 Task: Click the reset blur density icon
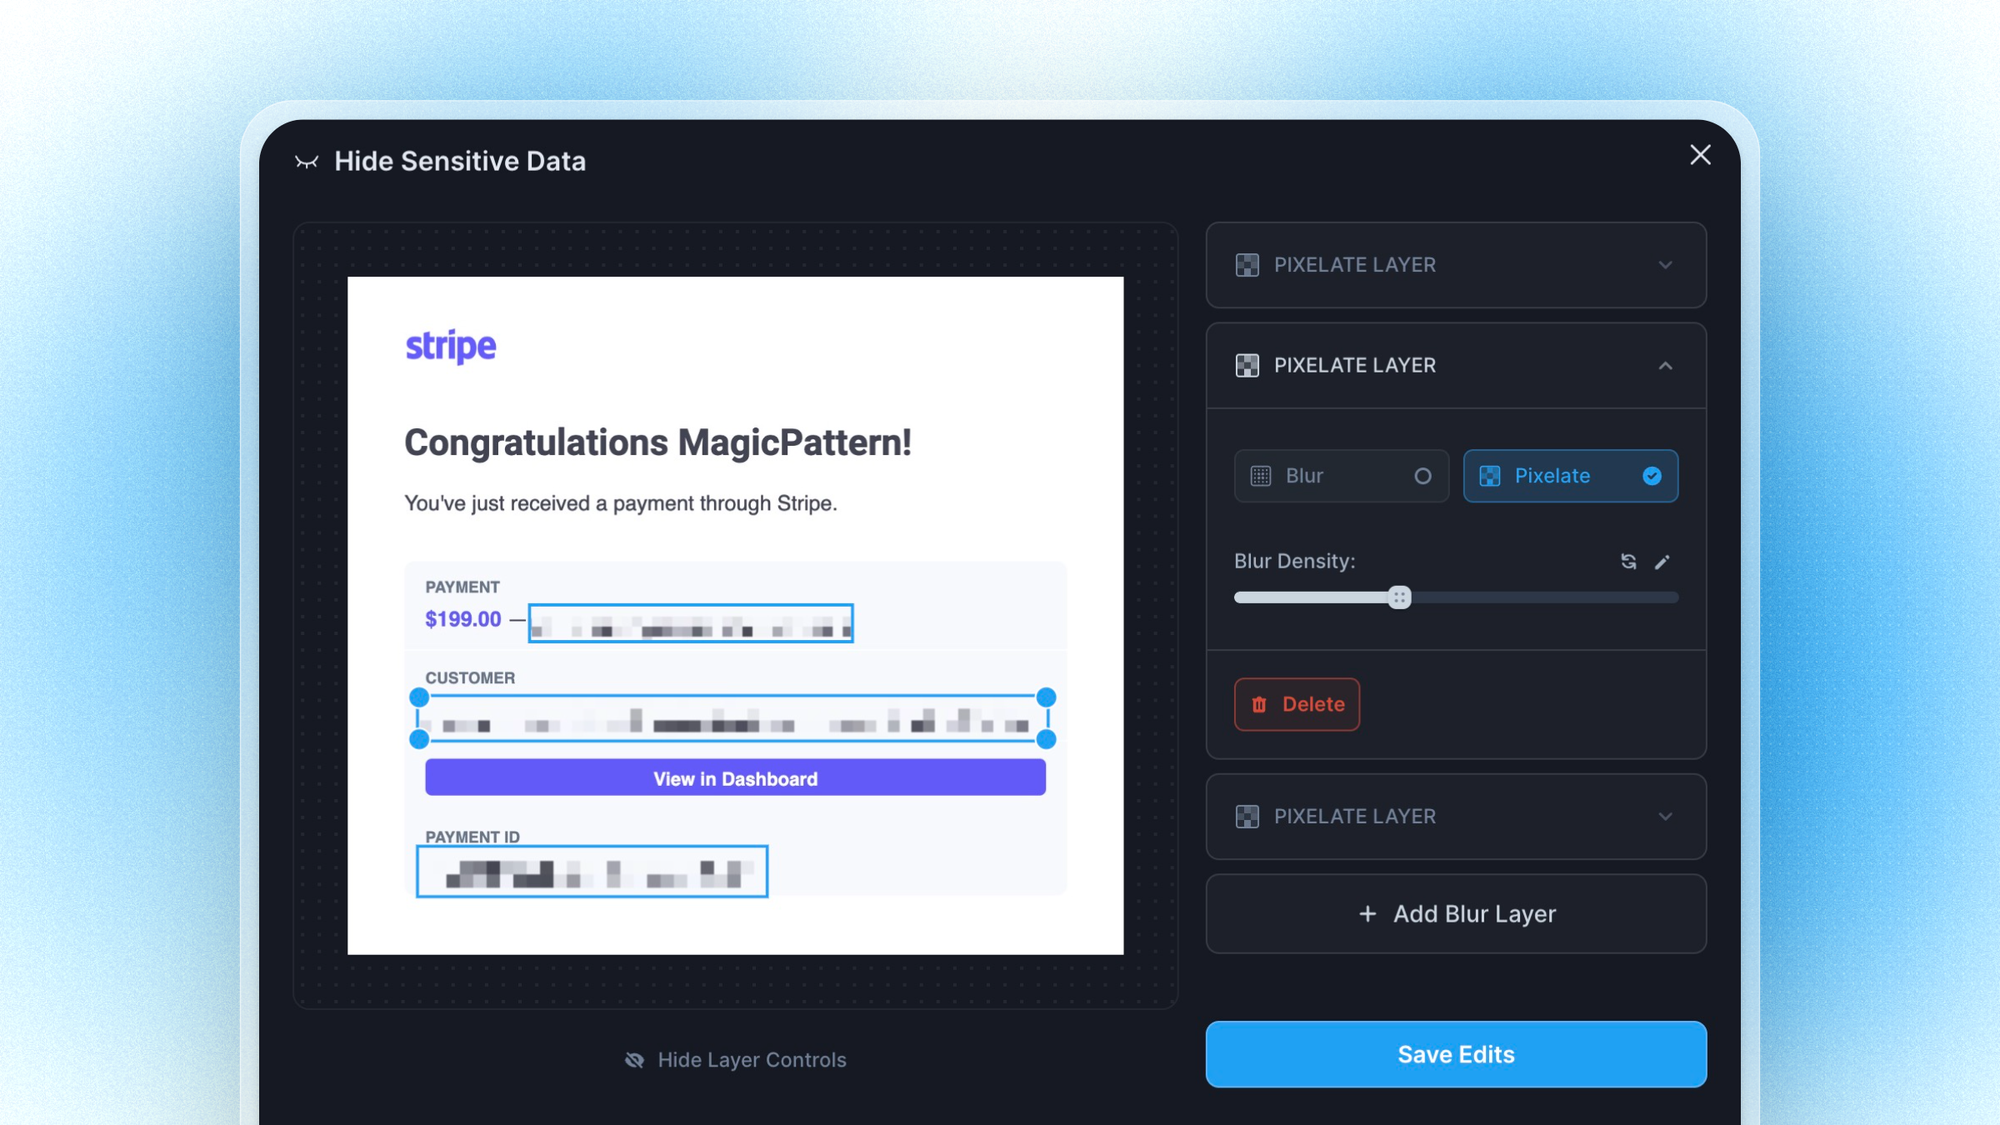click(1629, 560)
